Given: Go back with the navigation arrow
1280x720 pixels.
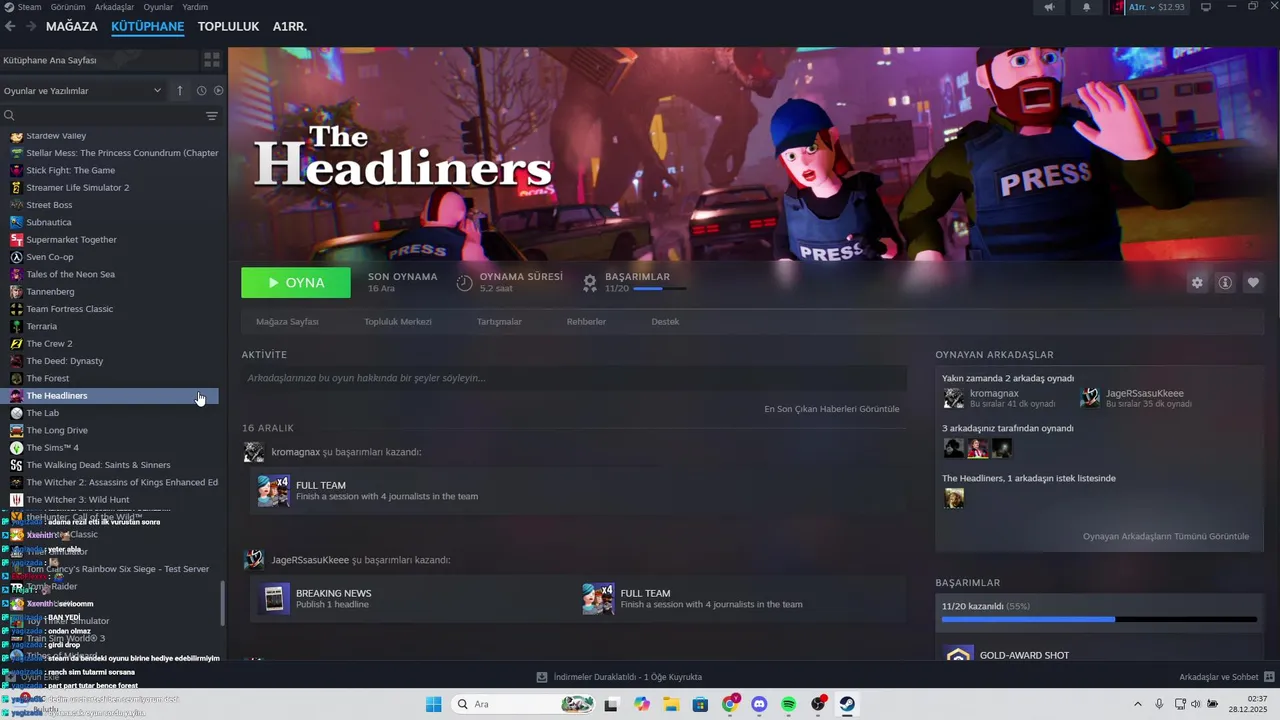Looking at the screenshot, I should [10, 26].
